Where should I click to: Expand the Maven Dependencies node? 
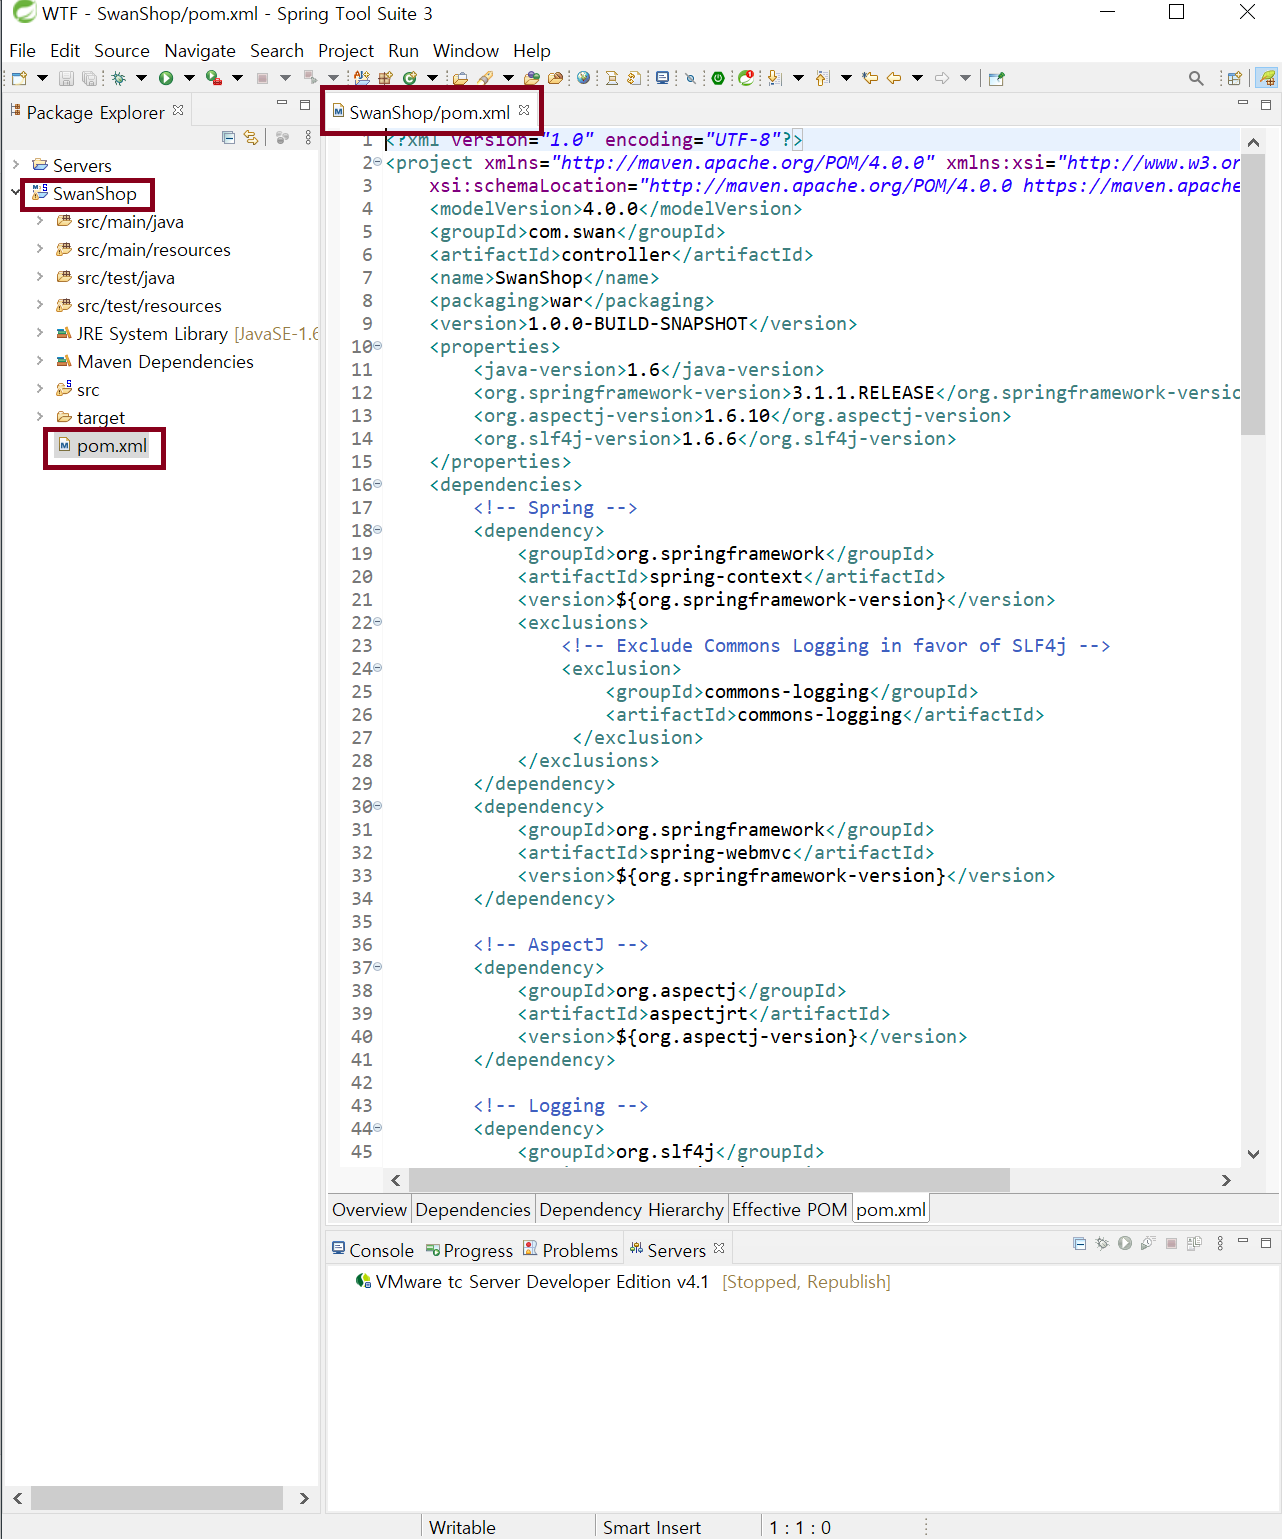(40, 361)
